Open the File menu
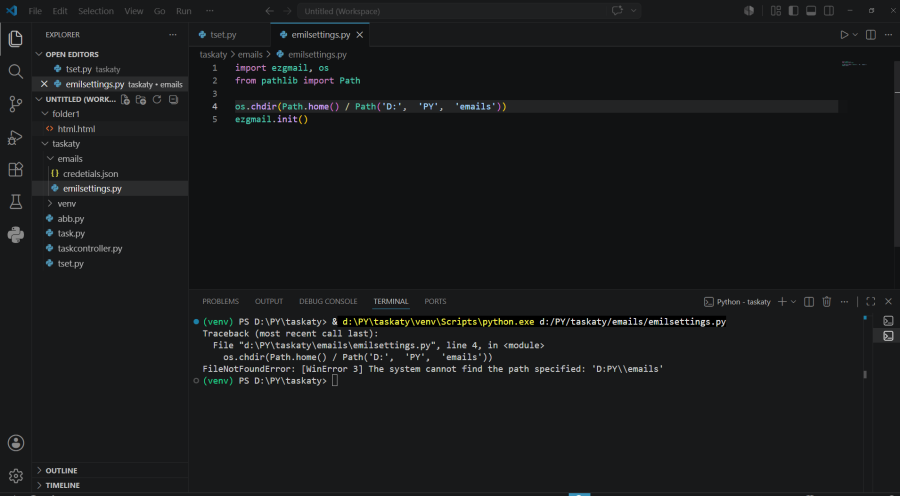The height and width of the screenshot is (496, 900). [x=35, y=11]
